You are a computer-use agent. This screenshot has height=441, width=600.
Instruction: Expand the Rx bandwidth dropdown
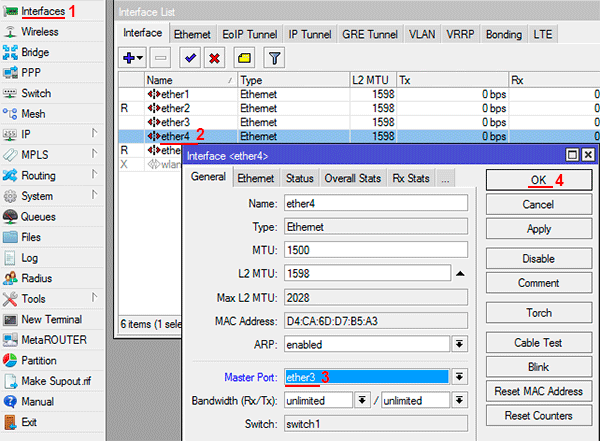click(362, 400)
